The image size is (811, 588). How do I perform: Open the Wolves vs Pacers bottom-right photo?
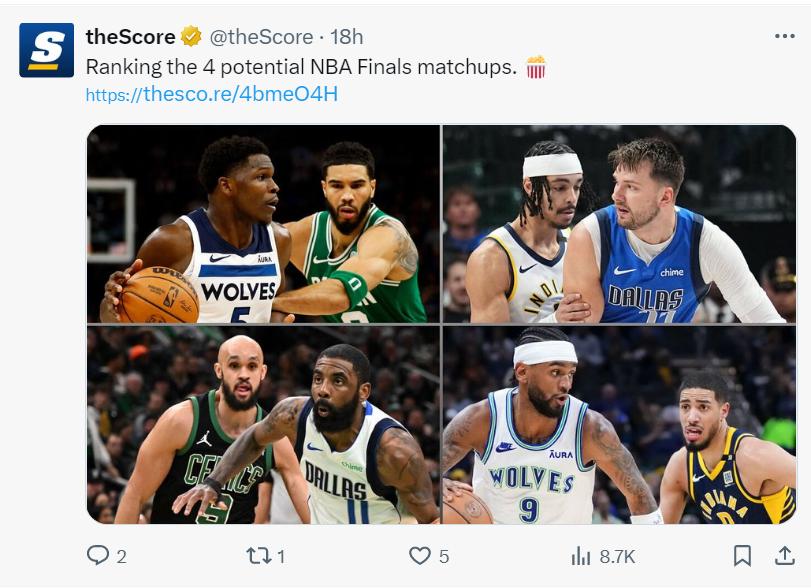[620, 425]
